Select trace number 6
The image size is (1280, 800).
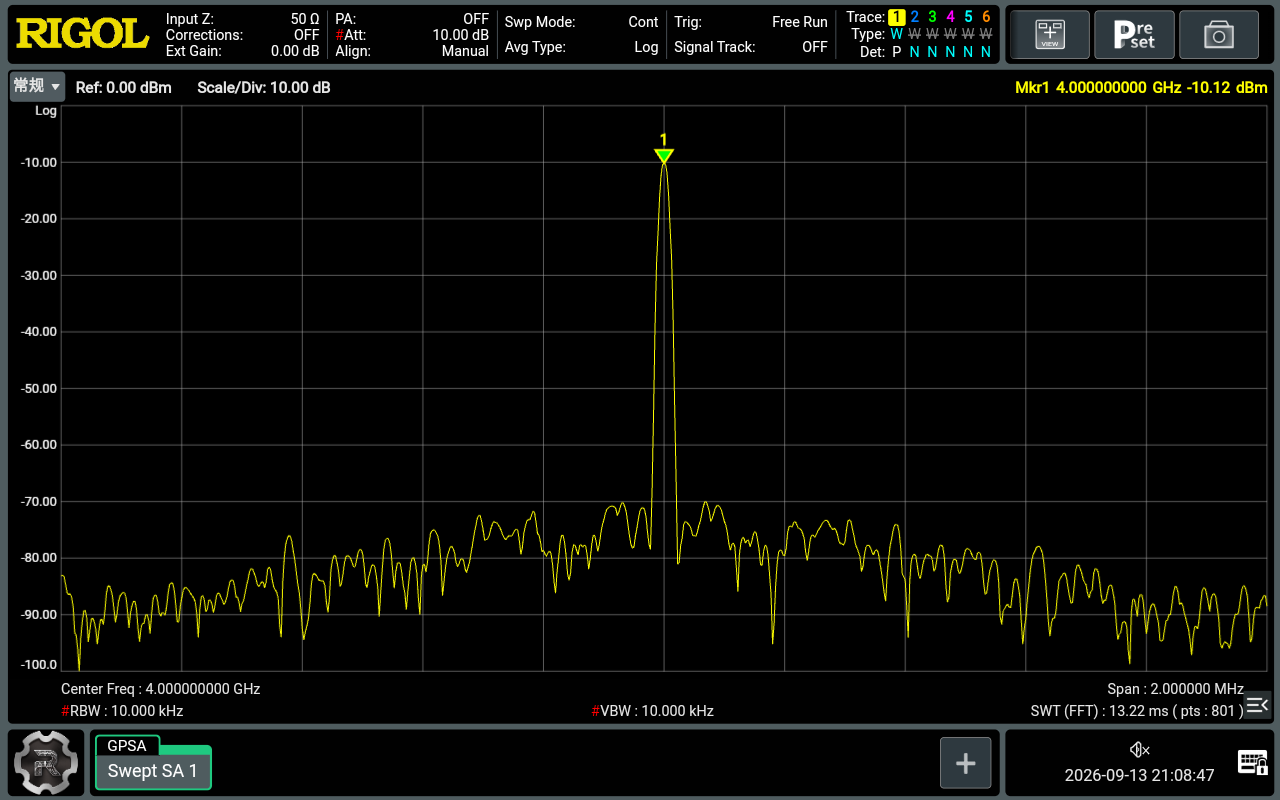point(986,17)
